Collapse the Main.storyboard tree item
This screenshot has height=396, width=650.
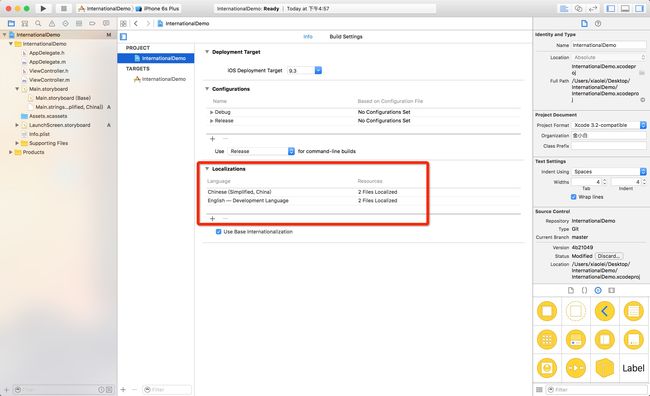pos(17,89)
